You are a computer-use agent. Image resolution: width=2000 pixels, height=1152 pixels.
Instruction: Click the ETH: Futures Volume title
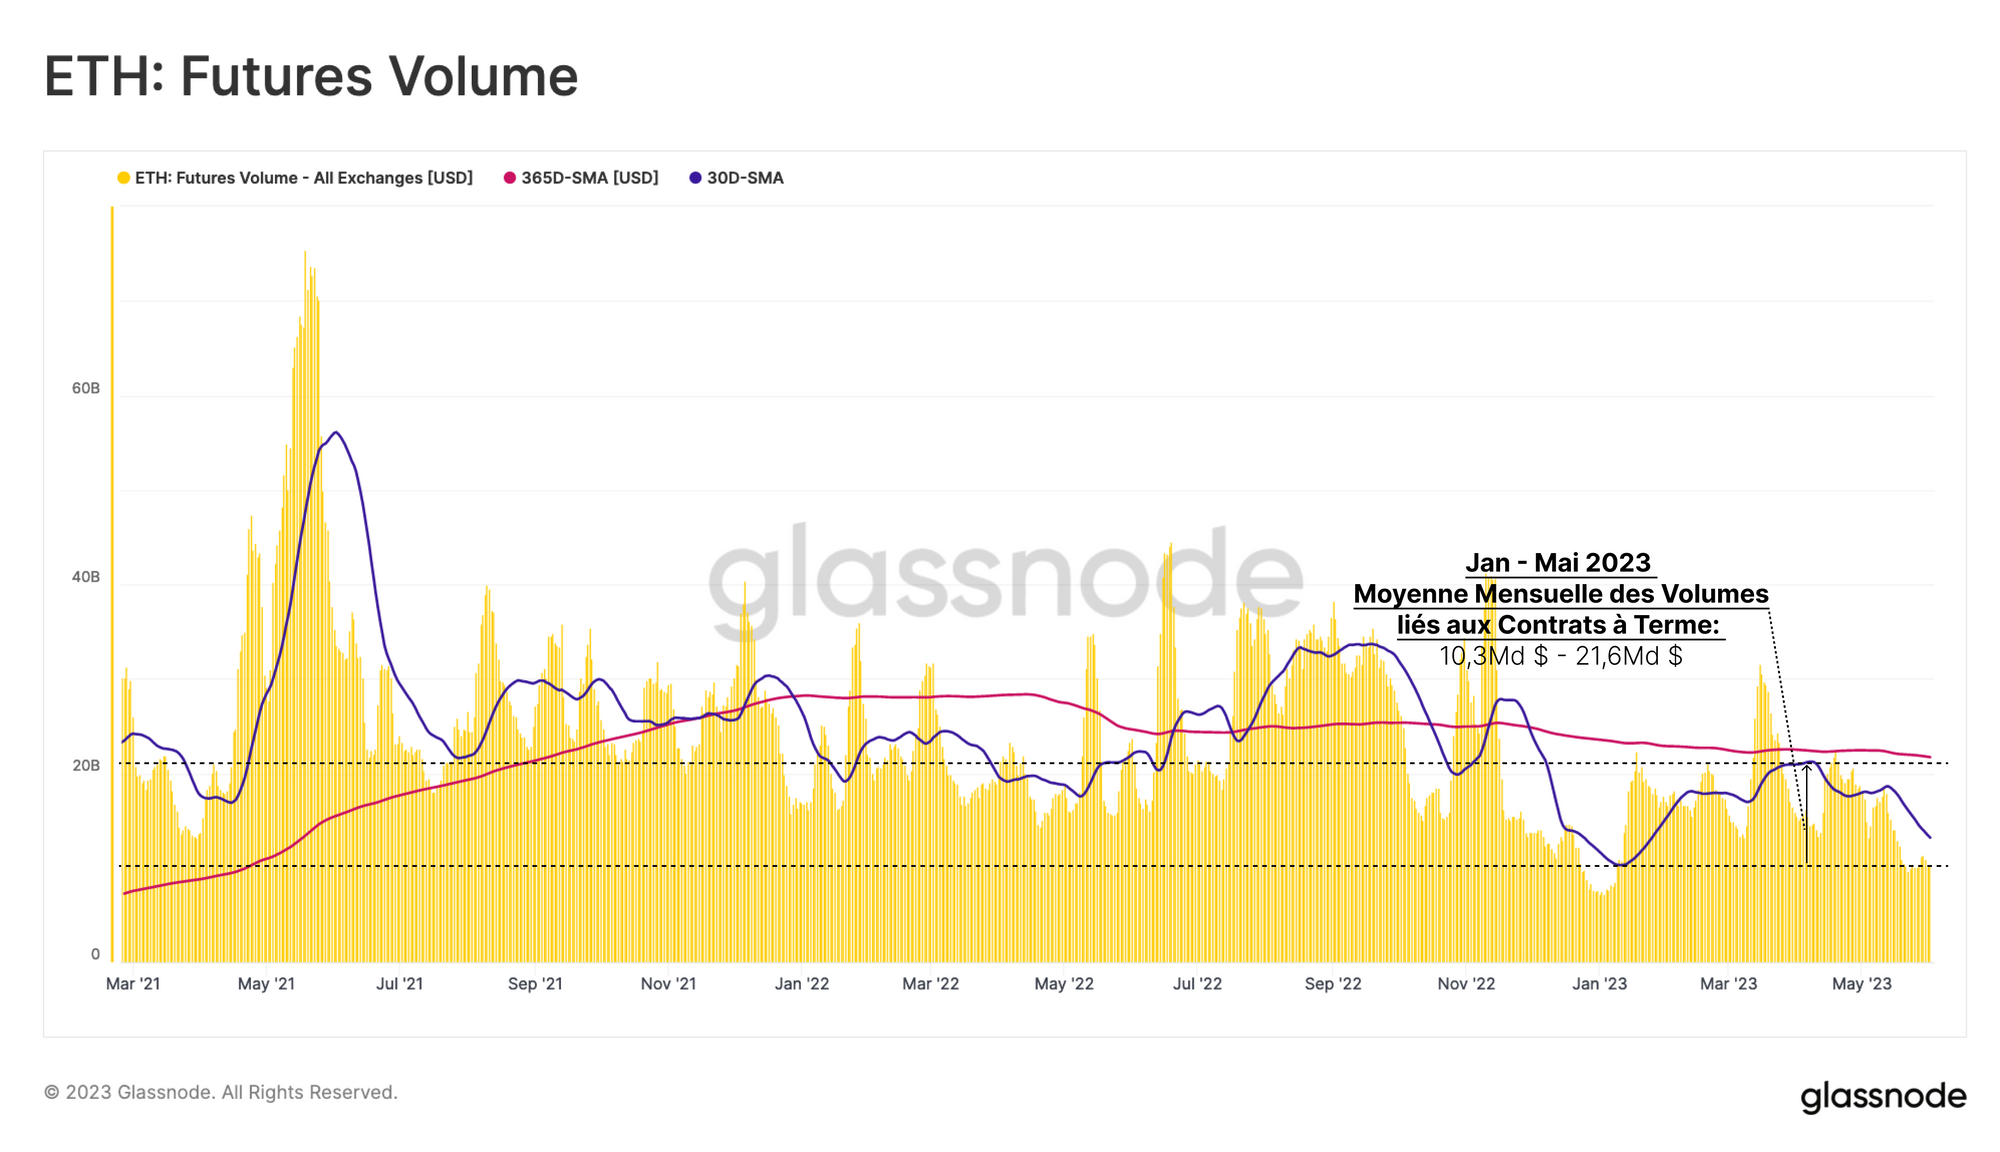tap(311, 77)
